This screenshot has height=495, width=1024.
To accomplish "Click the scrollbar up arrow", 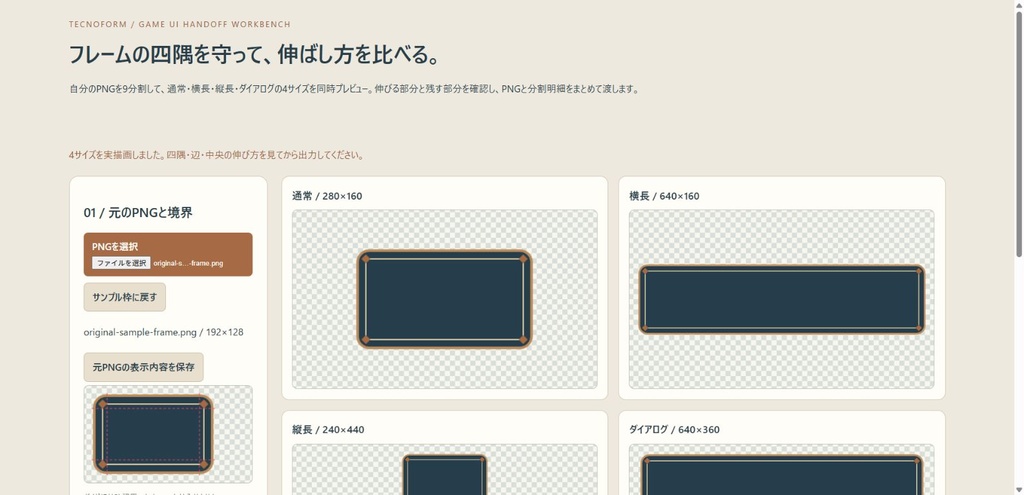I will tap(1019, 5).
